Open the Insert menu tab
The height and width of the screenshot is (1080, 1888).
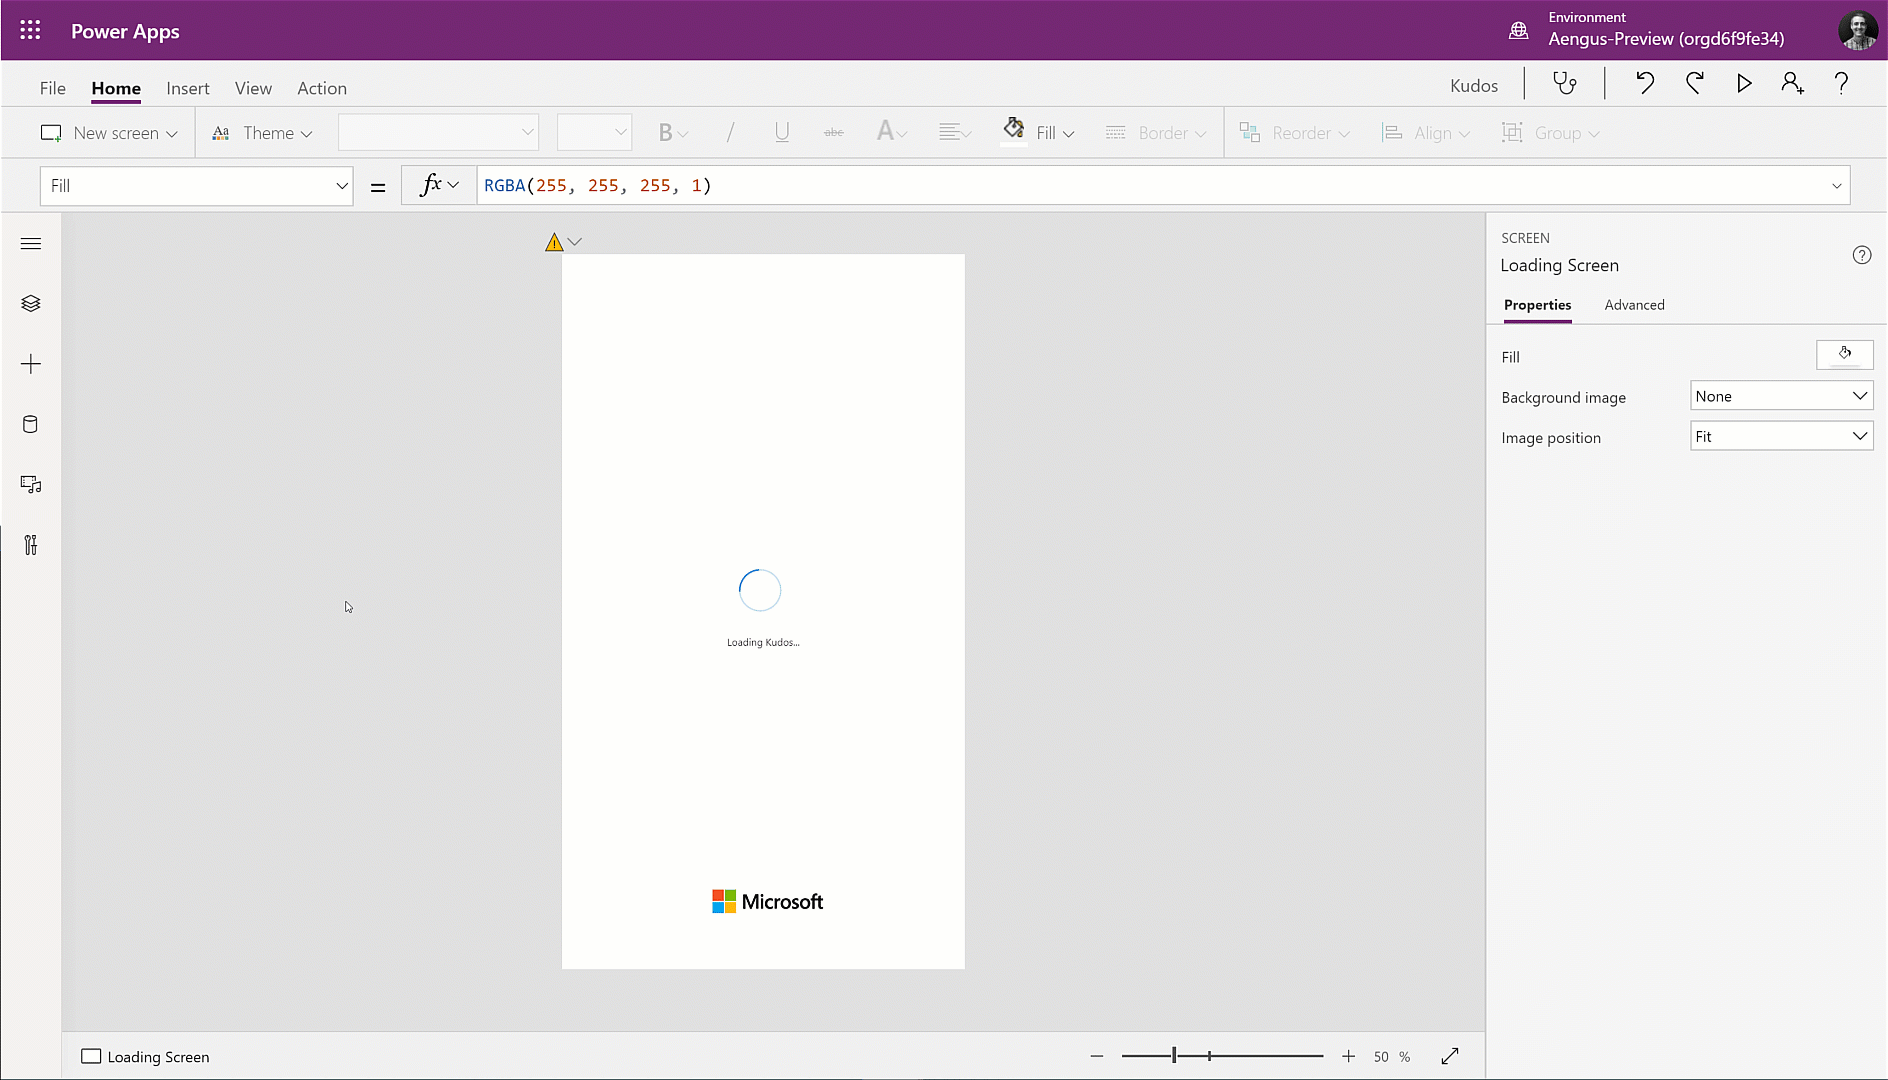coord(188,88)
